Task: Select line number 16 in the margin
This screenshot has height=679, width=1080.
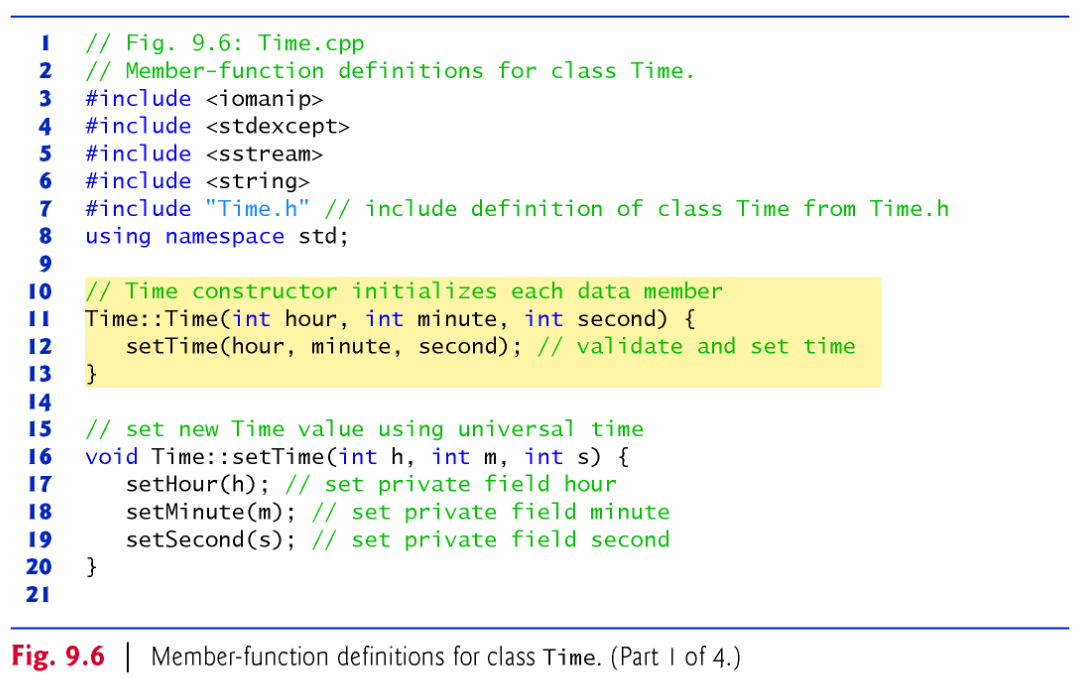Action: tap(40, 456)
